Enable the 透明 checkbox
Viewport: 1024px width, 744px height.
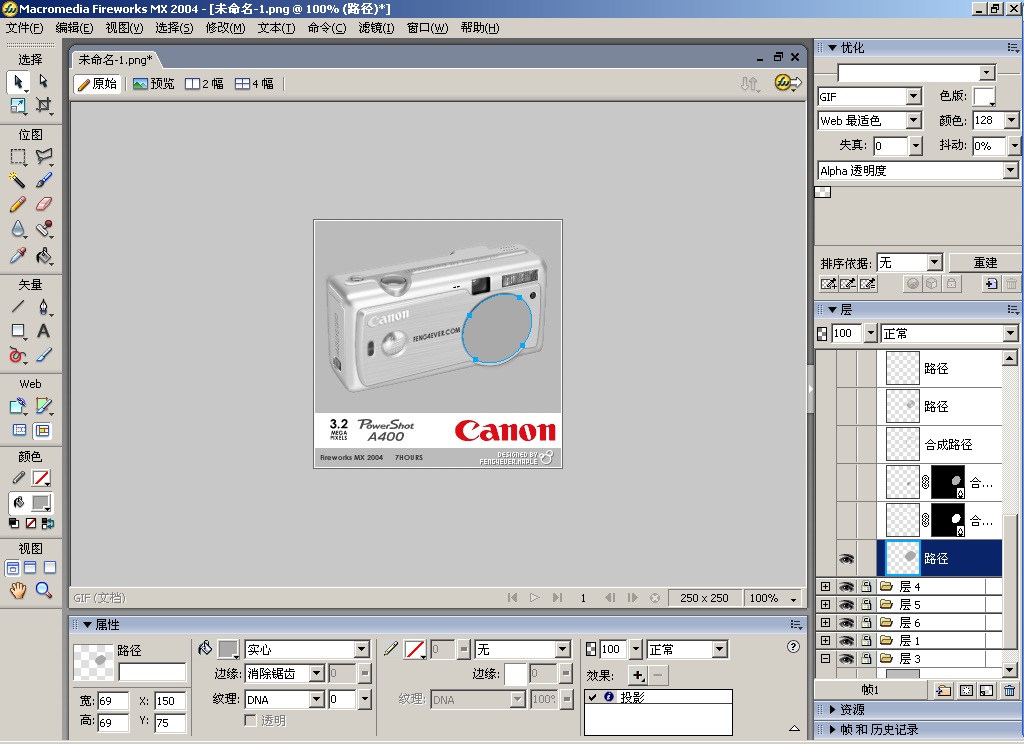coord(250,720)
